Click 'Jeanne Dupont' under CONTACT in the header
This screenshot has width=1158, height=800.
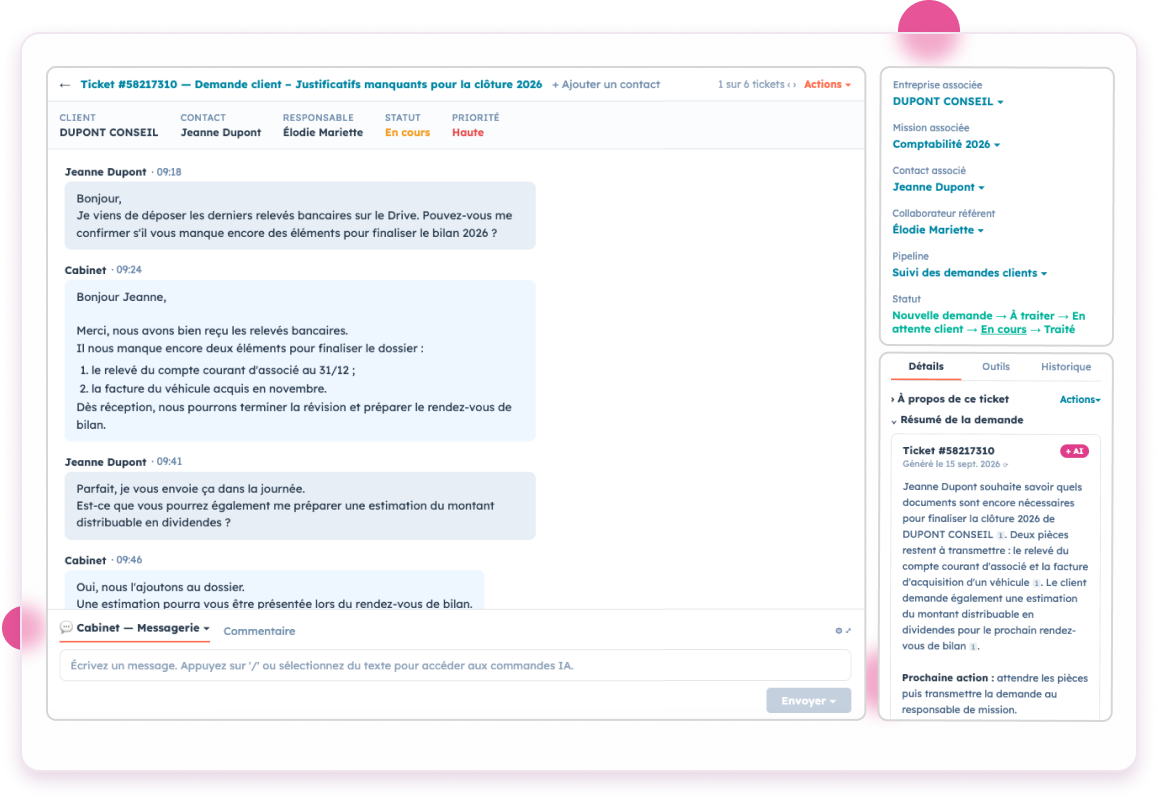coord(221,133)
